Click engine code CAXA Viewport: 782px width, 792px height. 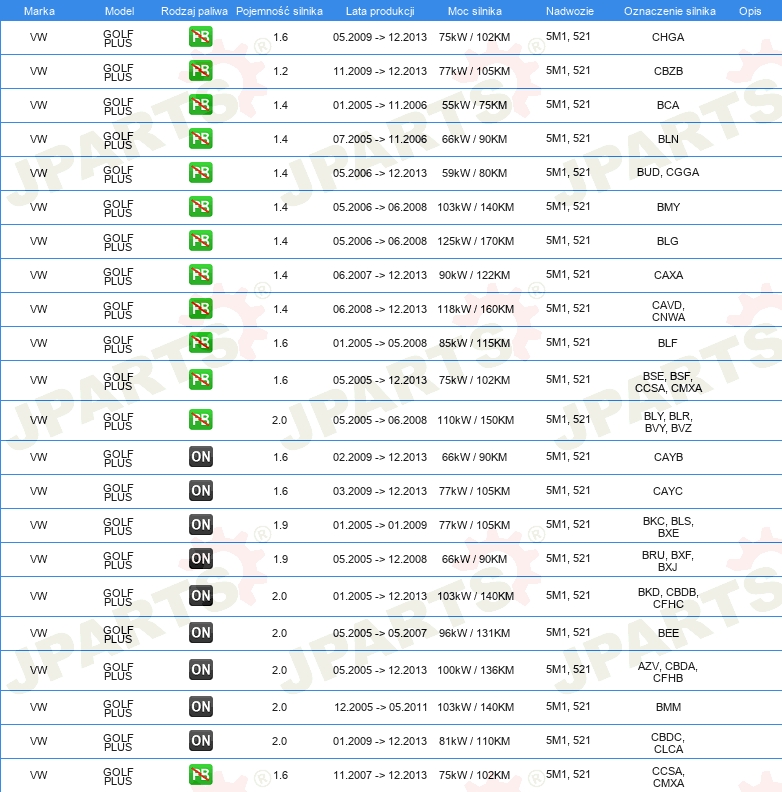point(668,275)
